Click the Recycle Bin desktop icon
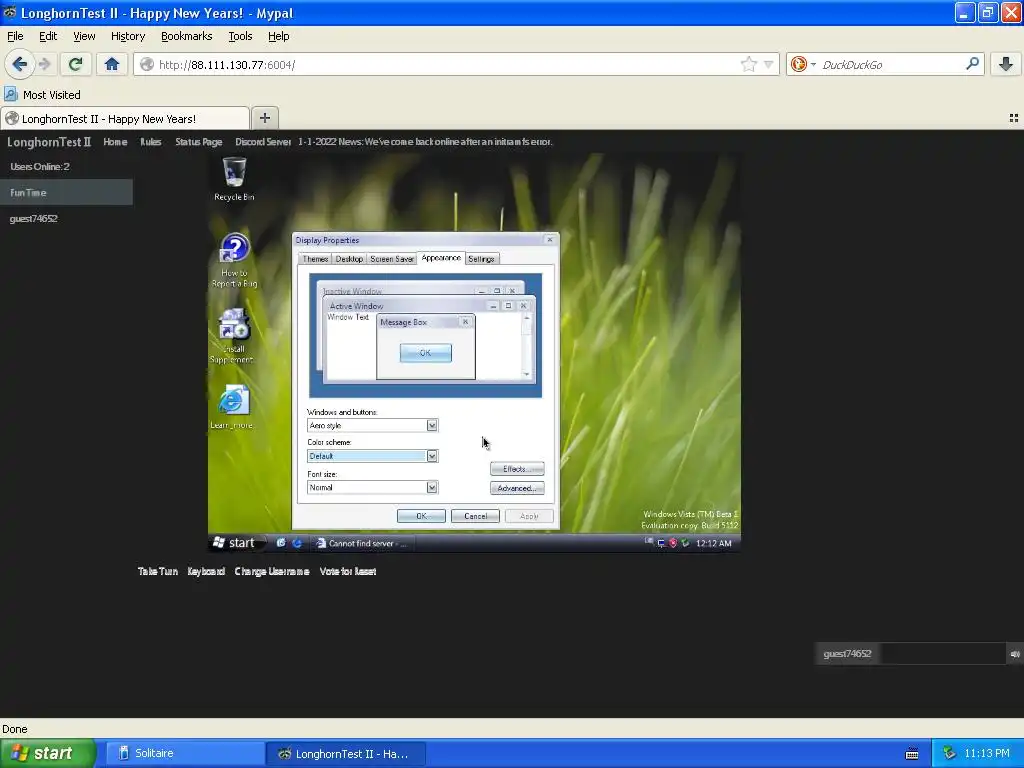This screenshot has height=768, width=1024. (234, 180)
